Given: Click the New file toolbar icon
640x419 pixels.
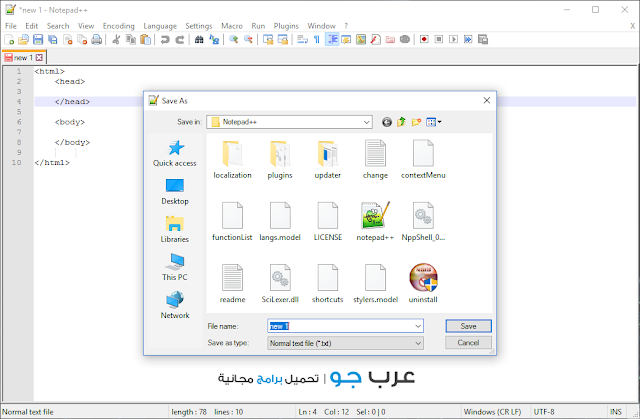Looking at the screenshot, I should click(9, 40).
